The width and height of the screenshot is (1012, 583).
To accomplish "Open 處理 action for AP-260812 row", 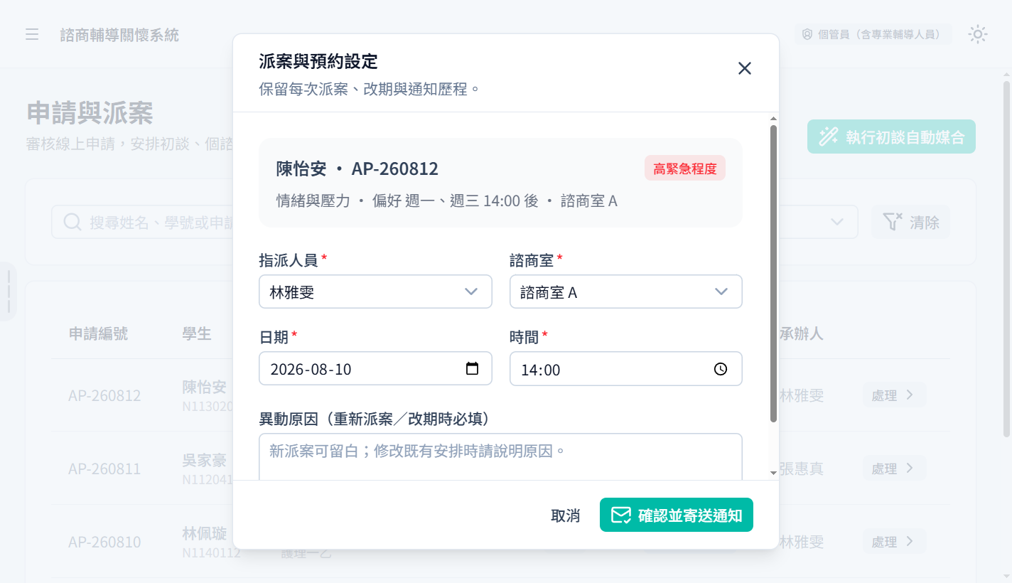I will click(x=893, y=395).
